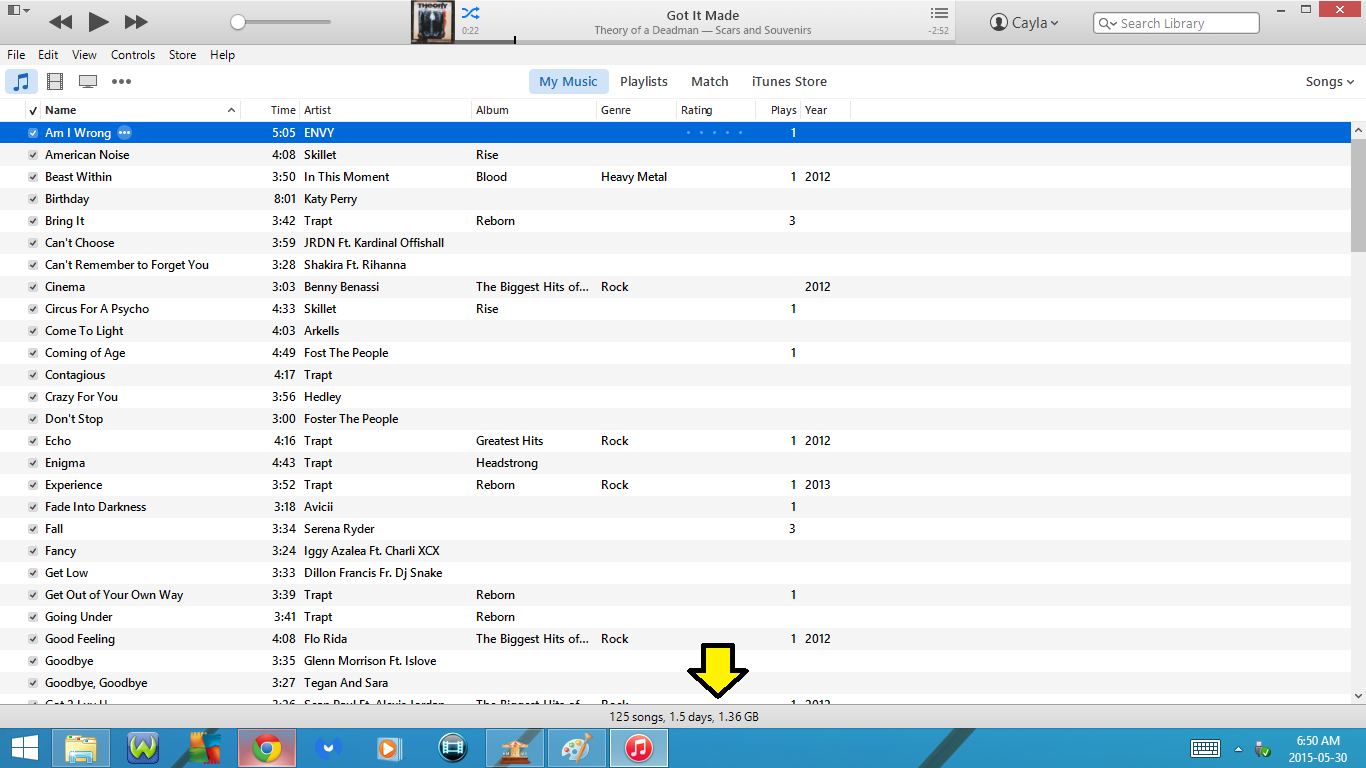Switch to the Match tab
Viewport: 1366px width, 768px height.
coord(710,82)
